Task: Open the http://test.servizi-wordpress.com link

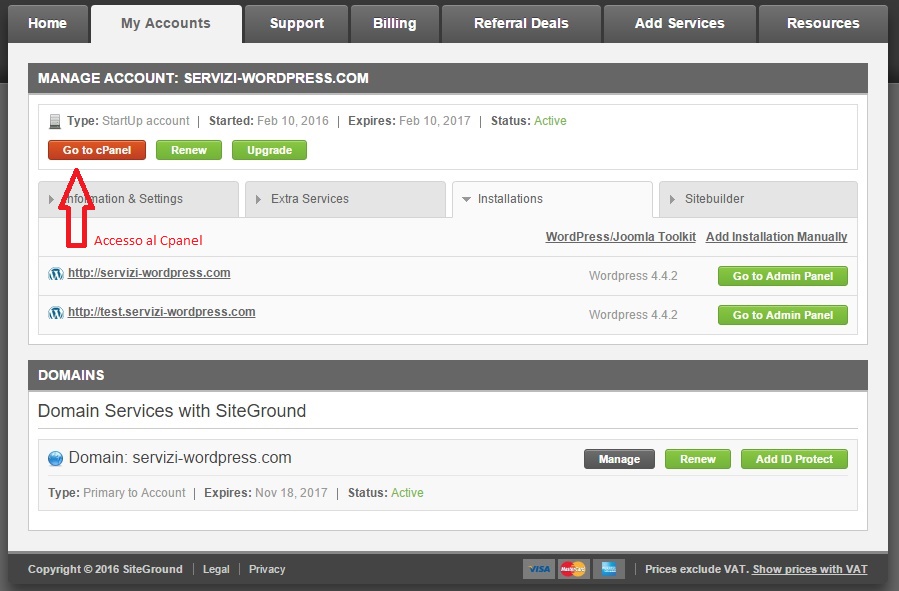Action: tap(162, 312)
